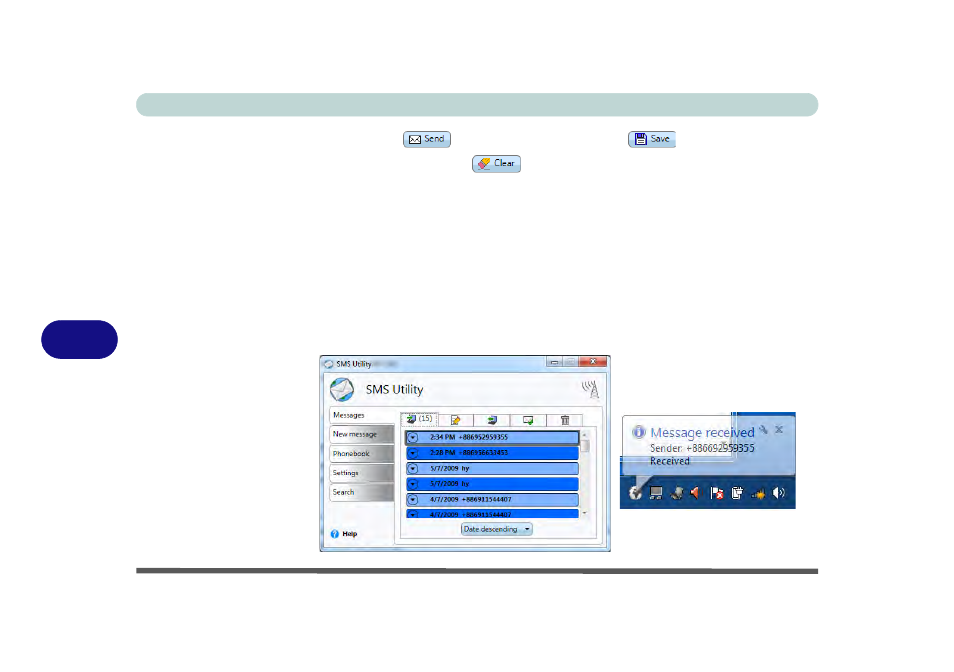The width and height of the screenshot is (954, 672).
Task: Click the Save button
Action: point(651,139)
